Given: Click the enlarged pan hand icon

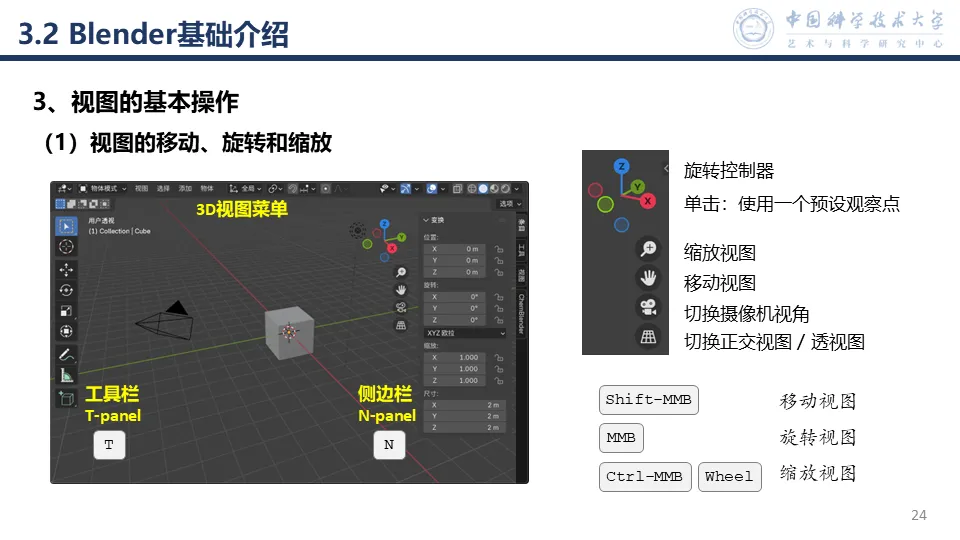Looking at the screenshot, I should 648,278.
